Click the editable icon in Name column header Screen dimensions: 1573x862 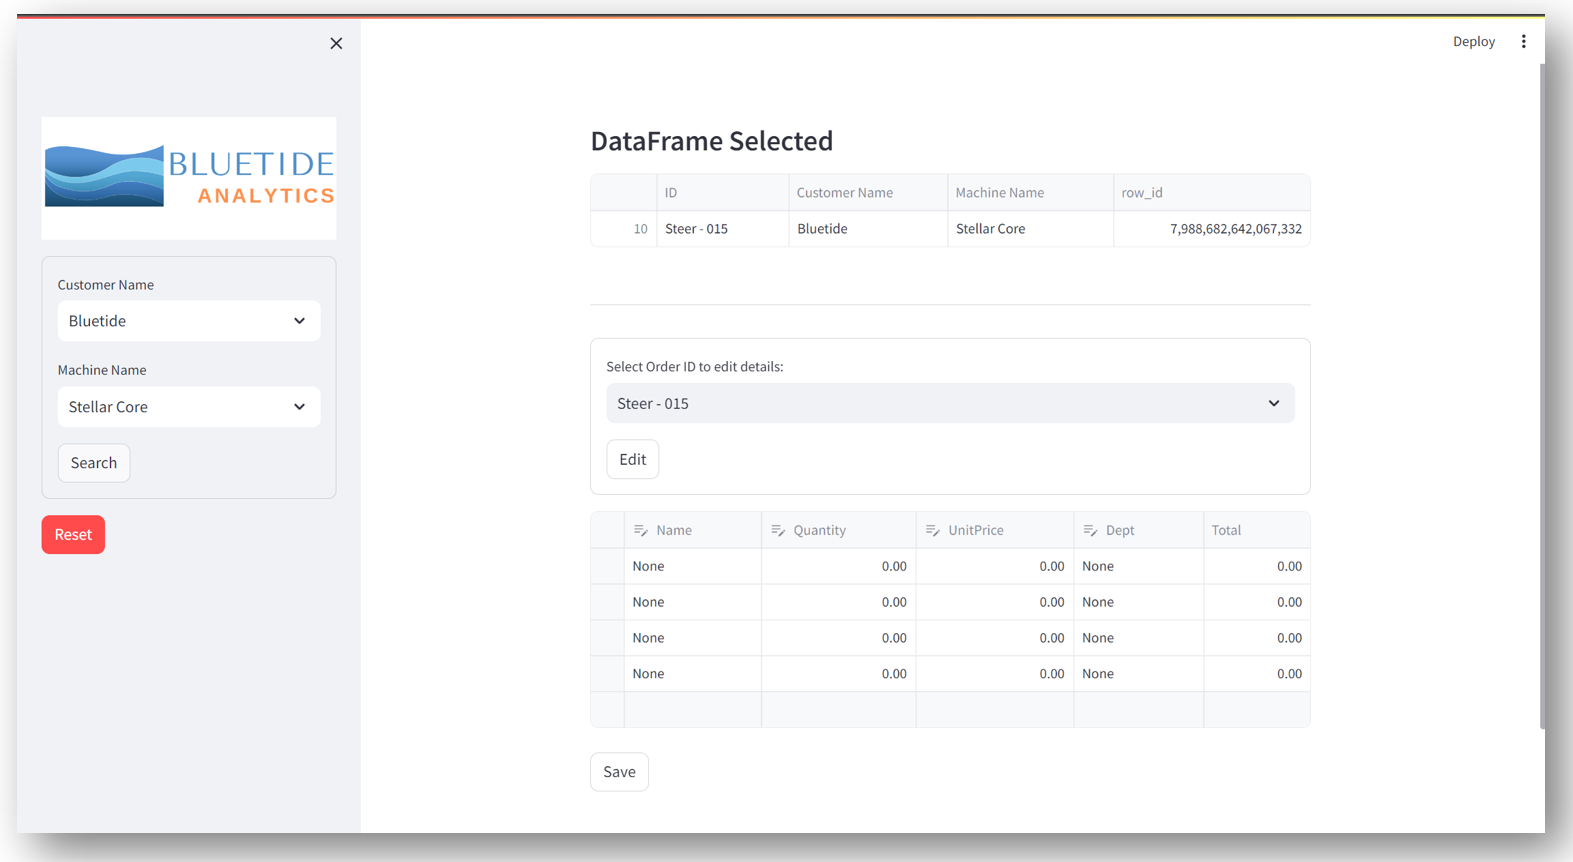click(x=641, y=530)
